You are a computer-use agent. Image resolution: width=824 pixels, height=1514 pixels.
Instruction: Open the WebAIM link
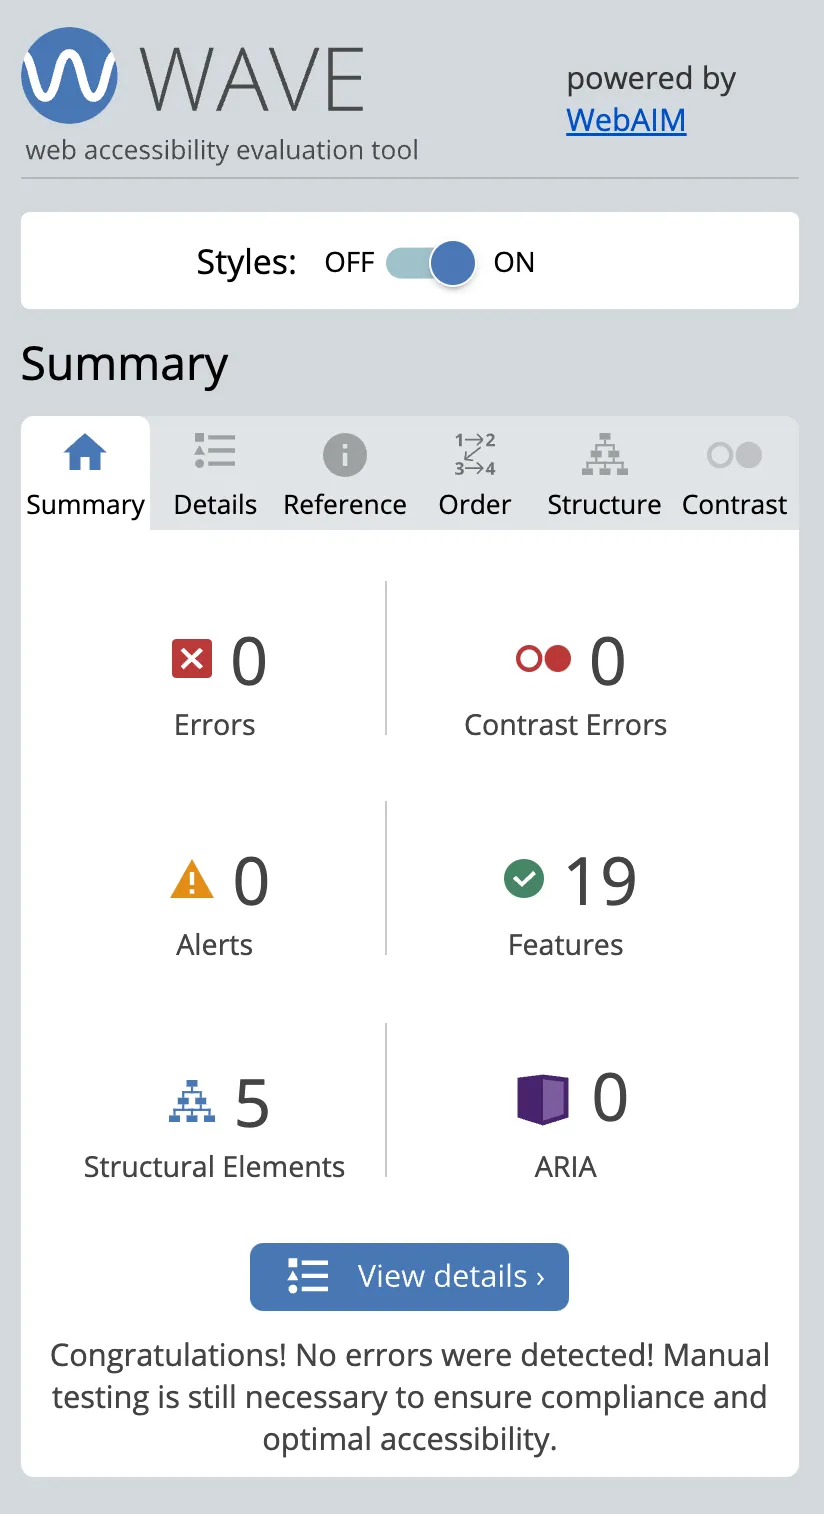625,119
